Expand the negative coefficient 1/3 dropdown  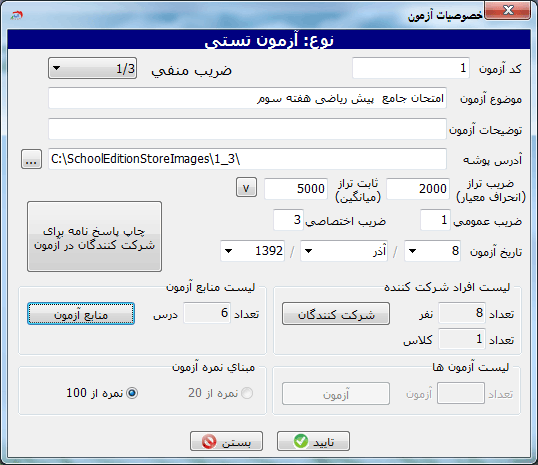coord(93,68)
